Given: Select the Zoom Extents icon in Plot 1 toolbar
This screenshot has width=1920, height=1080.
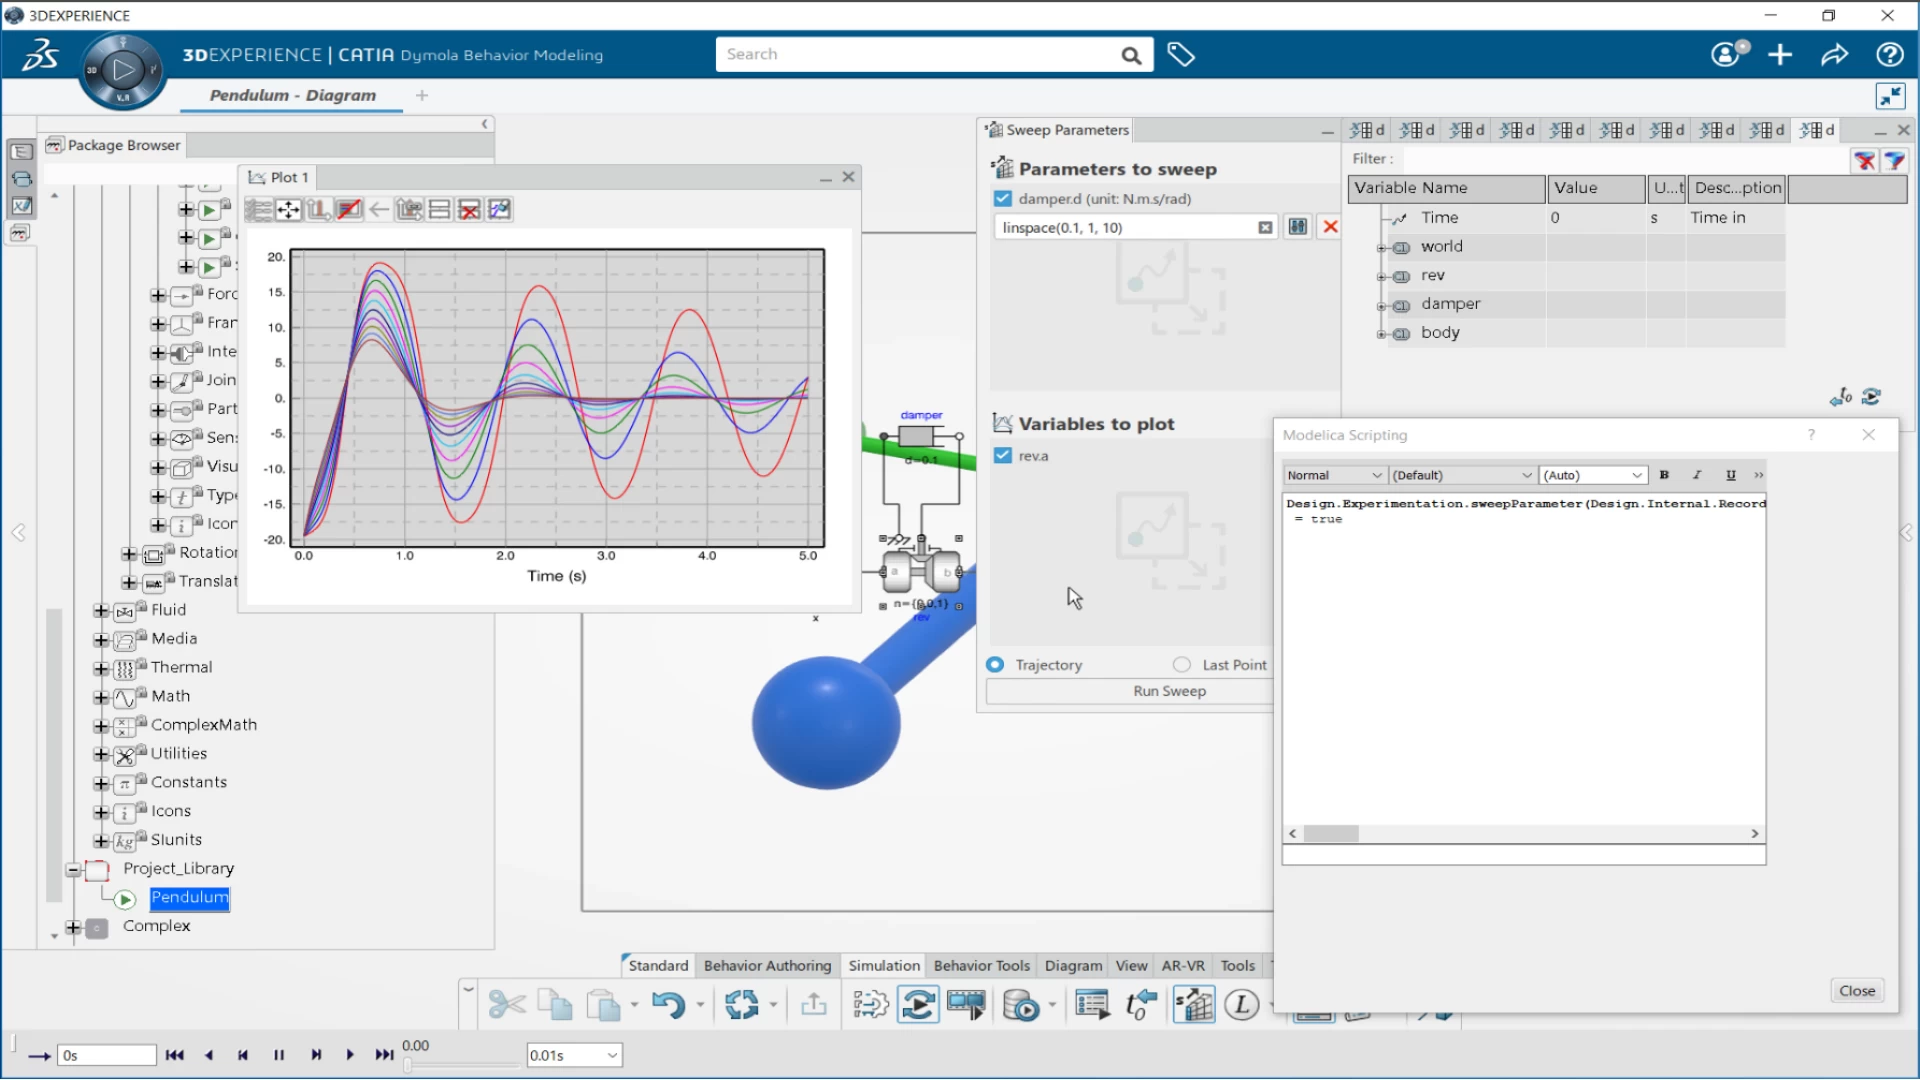Looking at the screenshot, I should (x=289, y=209).
